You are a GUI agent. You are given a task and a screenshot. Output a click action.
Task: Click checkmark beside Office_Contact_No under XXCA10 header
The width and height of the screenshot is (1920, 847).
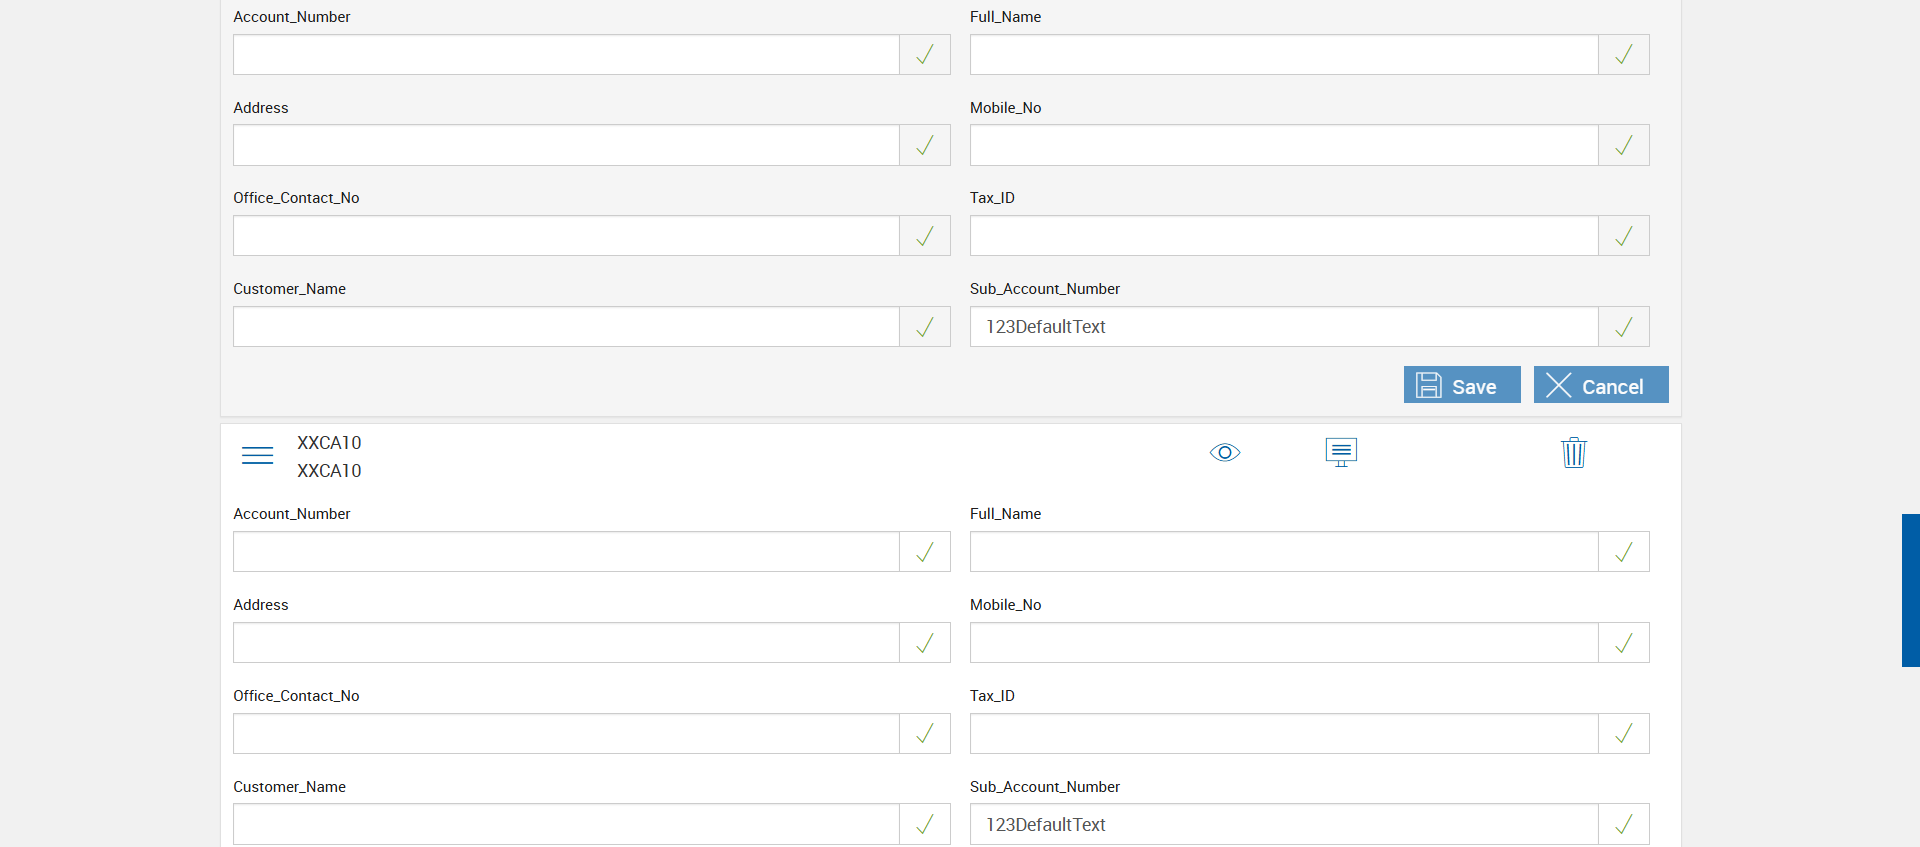coord(924,734)
